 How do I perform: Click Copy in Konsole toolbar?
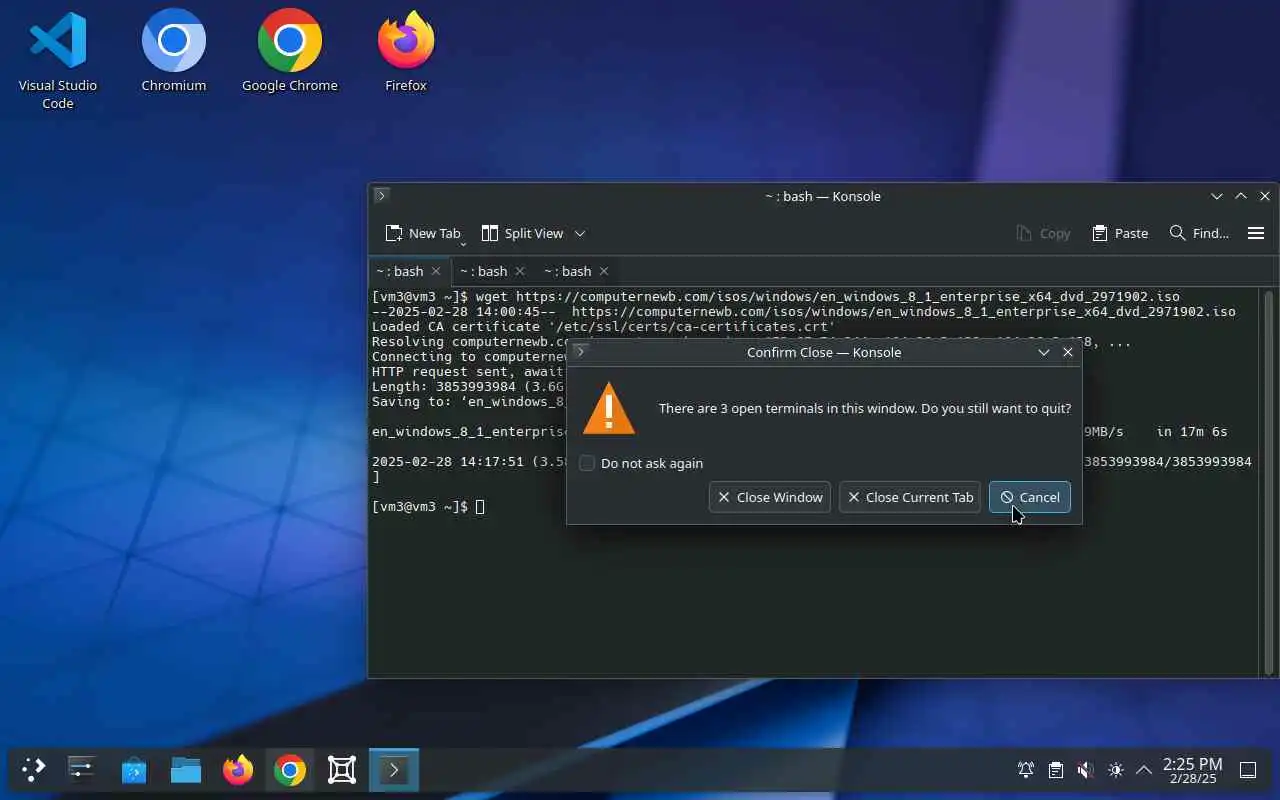(1043, 233)
